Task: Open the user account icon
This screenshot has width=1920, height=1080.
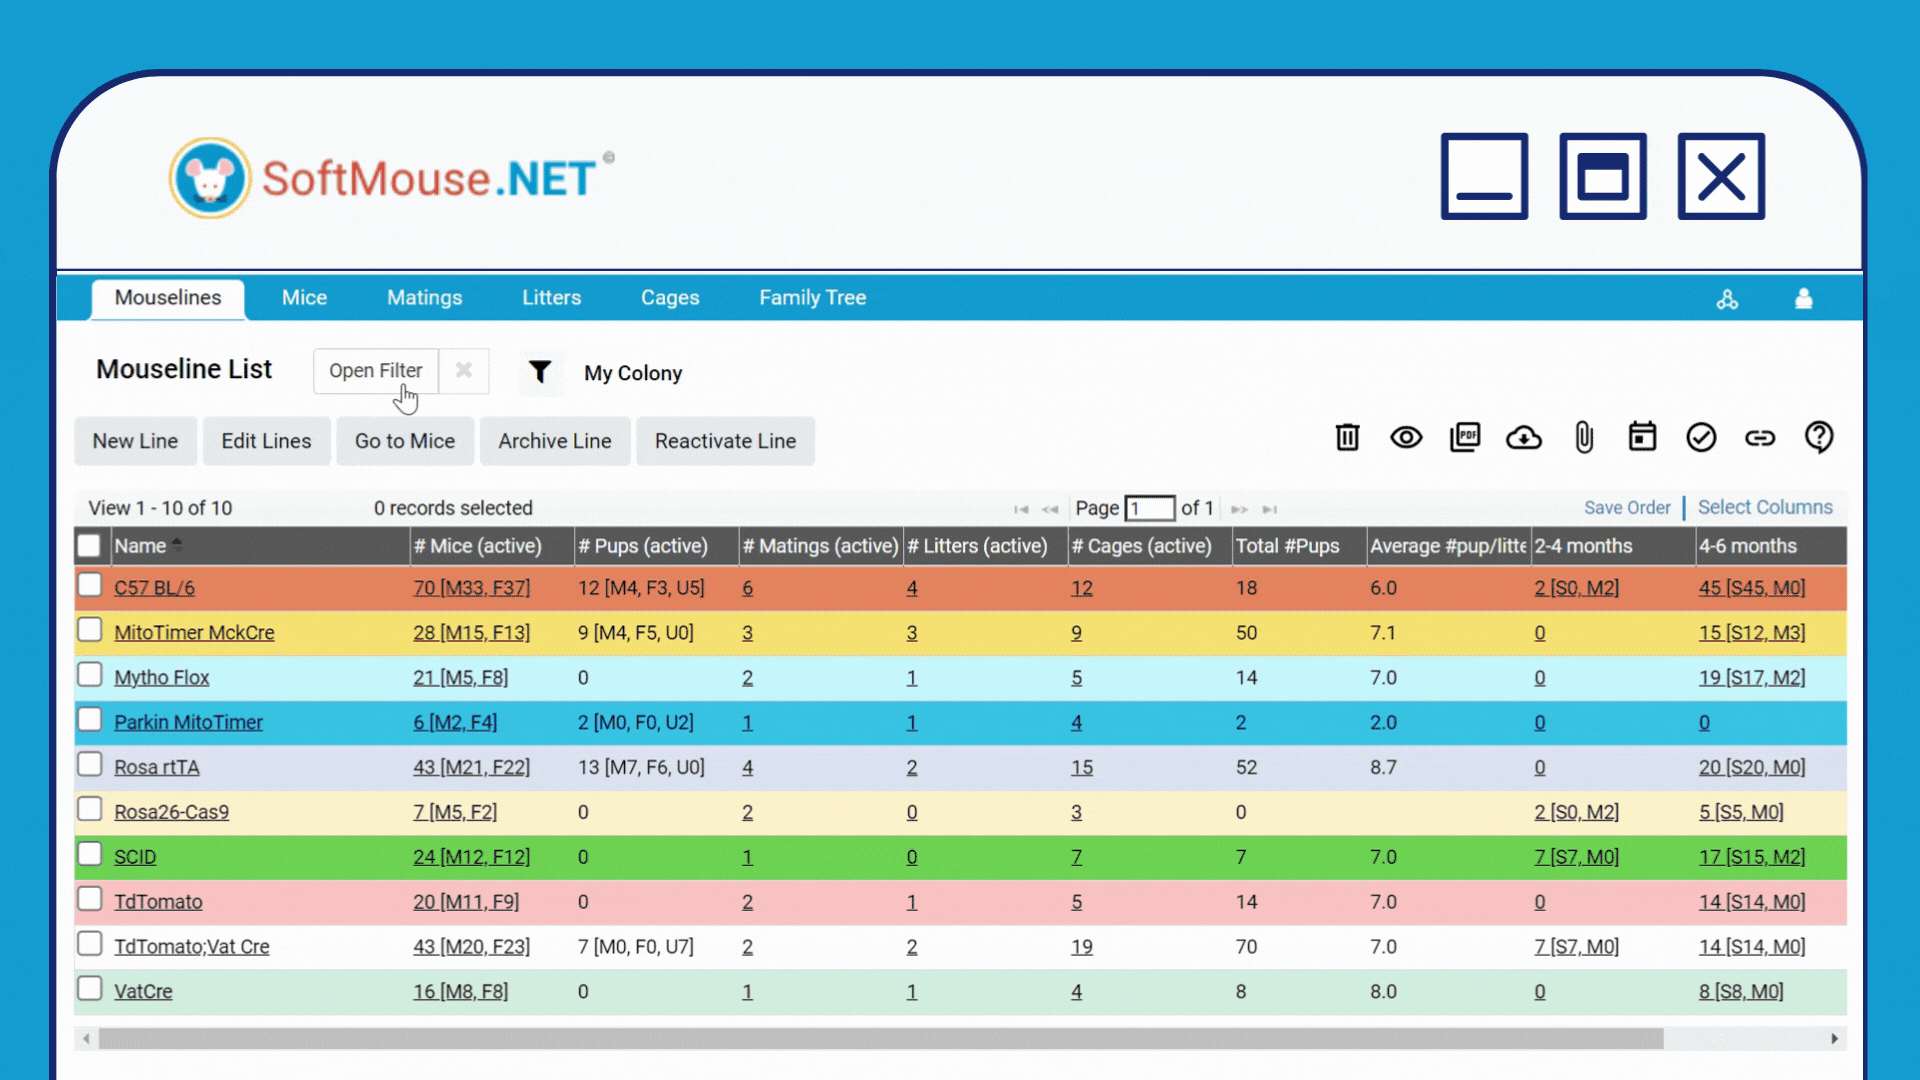Action: [1804, 298]
